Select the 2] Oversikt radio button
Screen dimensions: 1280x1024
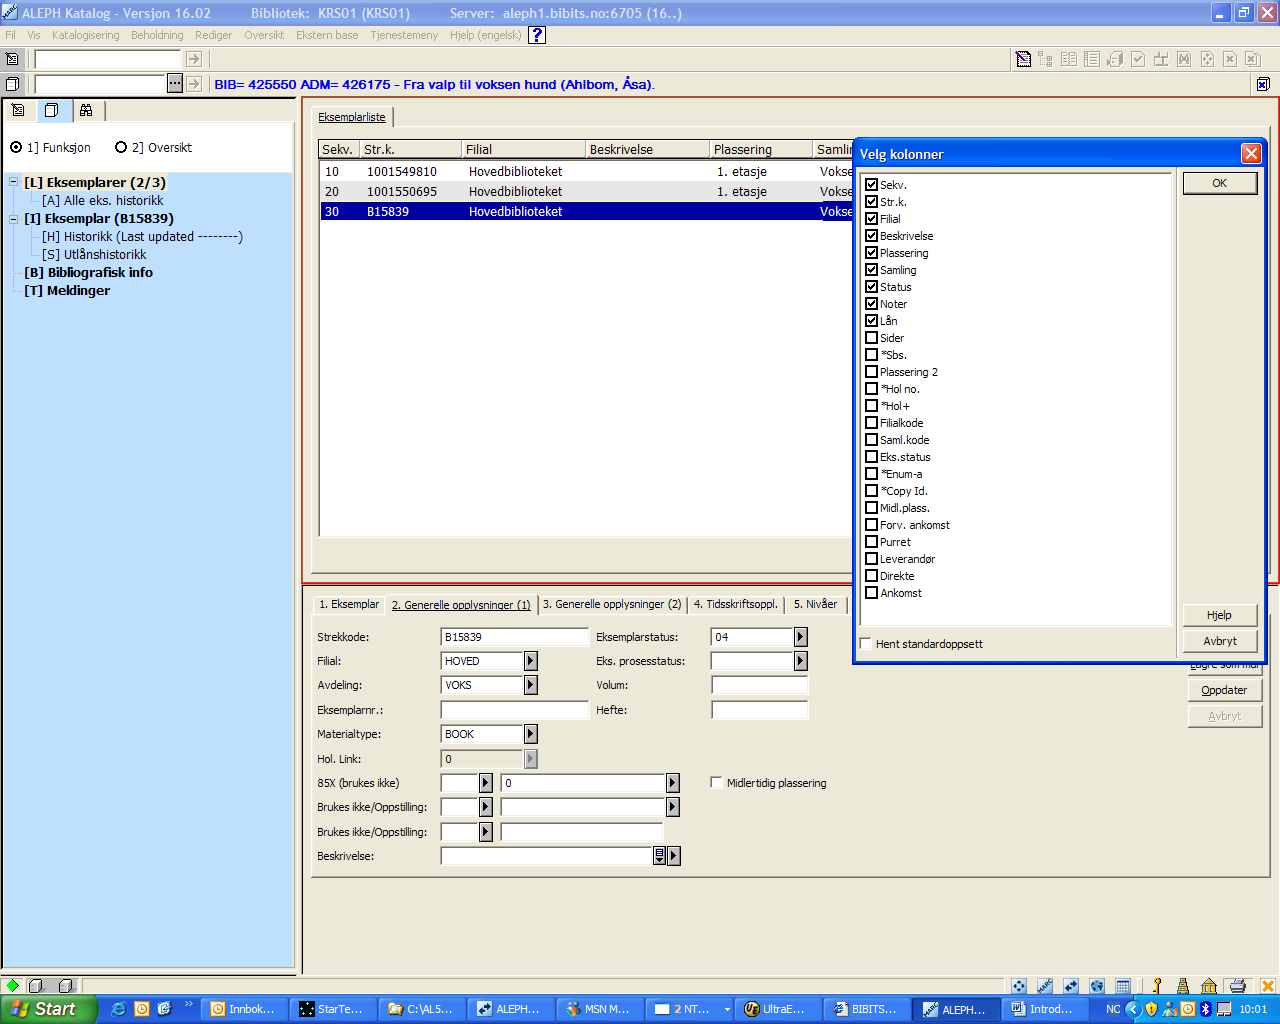pyautogui.click(x=121, y=148)
